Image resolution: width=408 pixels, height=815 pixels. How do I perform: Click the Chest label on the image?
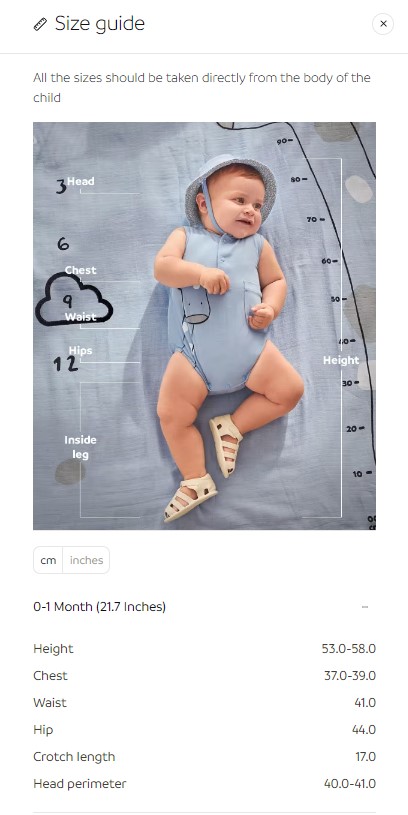coord(81,270)
